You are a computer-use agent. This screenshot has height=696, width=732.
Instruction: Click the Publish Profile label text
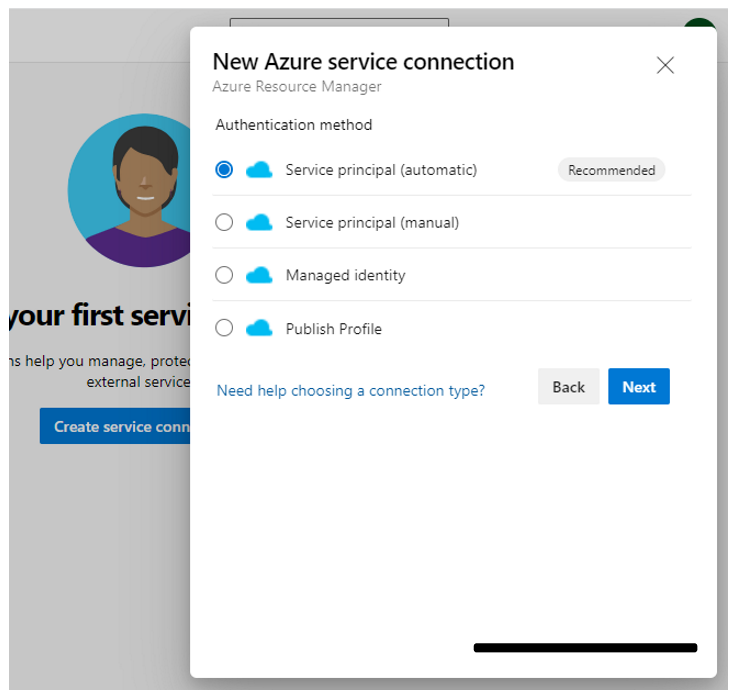click(x=334, y=328)
